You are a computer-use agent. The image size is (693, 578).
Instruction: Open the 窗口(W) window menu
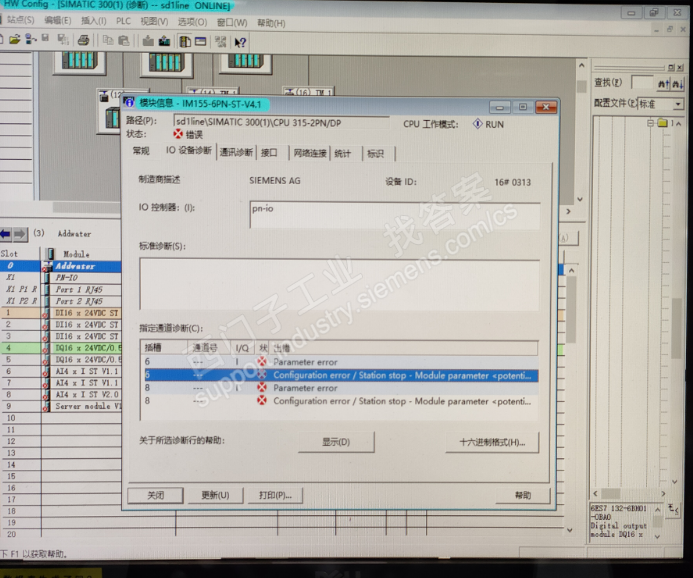pyautogui.click(x=232, y=23)
